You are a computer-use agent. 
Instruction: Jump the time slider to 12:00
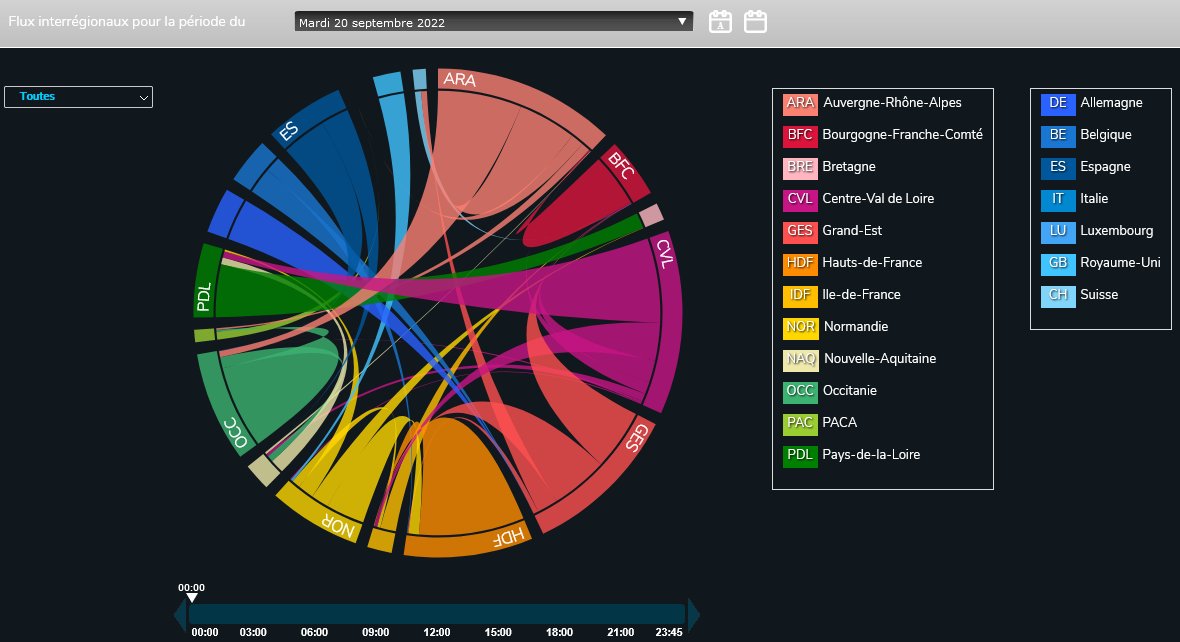tap(436, 632)
